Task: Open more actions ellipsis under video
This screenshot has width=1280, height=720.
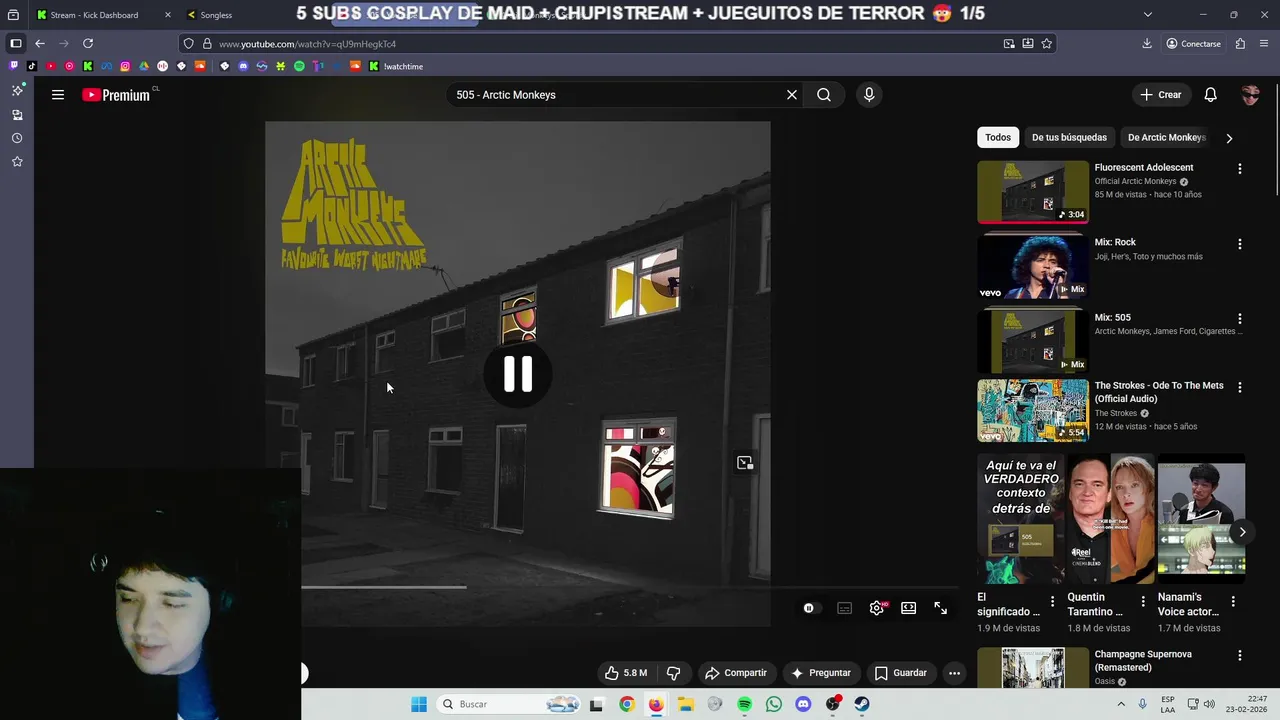Action: tap(954, 673)
